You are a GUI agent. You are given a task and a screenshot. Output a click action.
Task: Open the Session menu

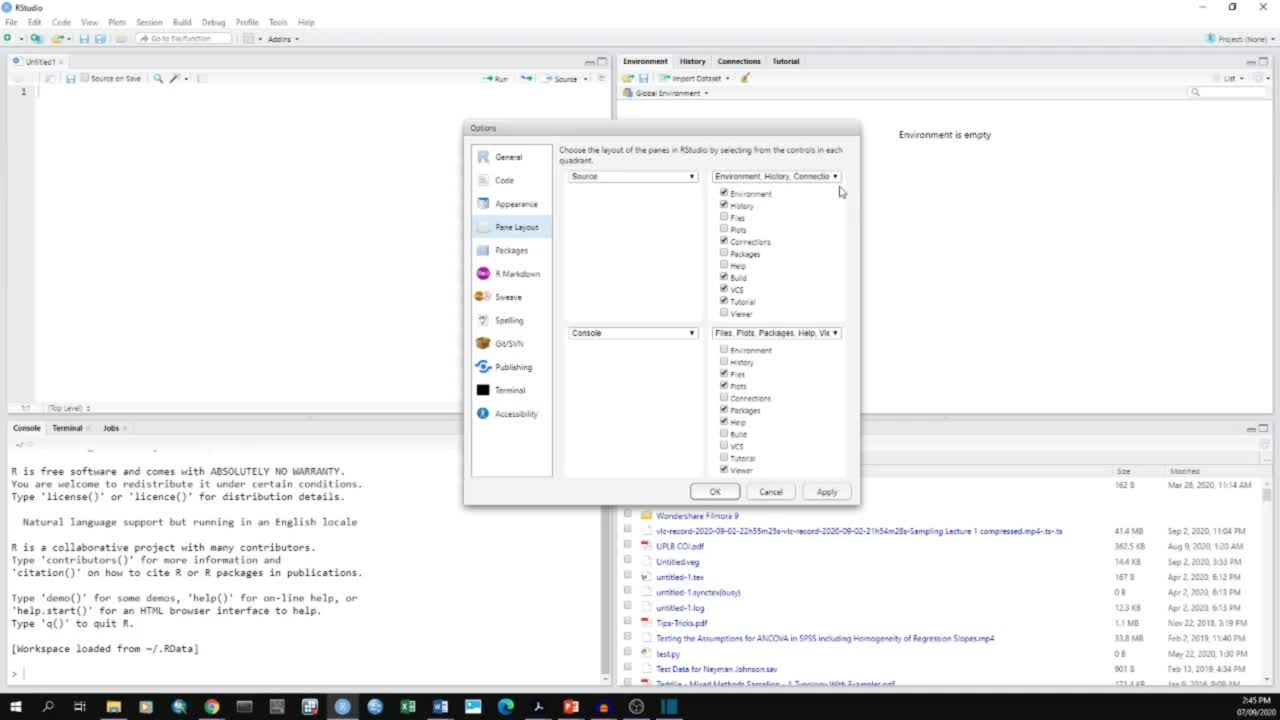coord(149,22)
